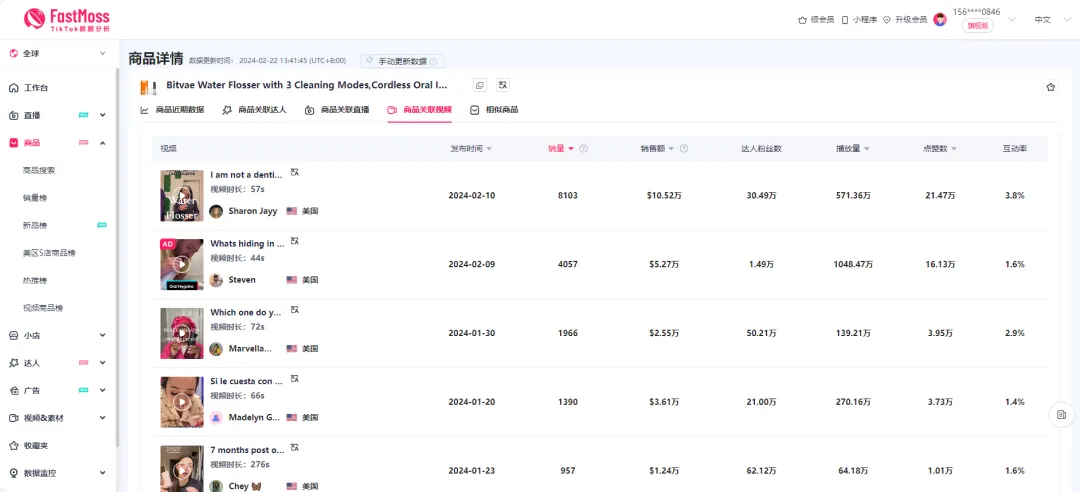The width and height of the screenshot is (1080, 492).
Task: Open the floating document icon at right edge
Action: pyautogui.click(x=1061, y=415)
